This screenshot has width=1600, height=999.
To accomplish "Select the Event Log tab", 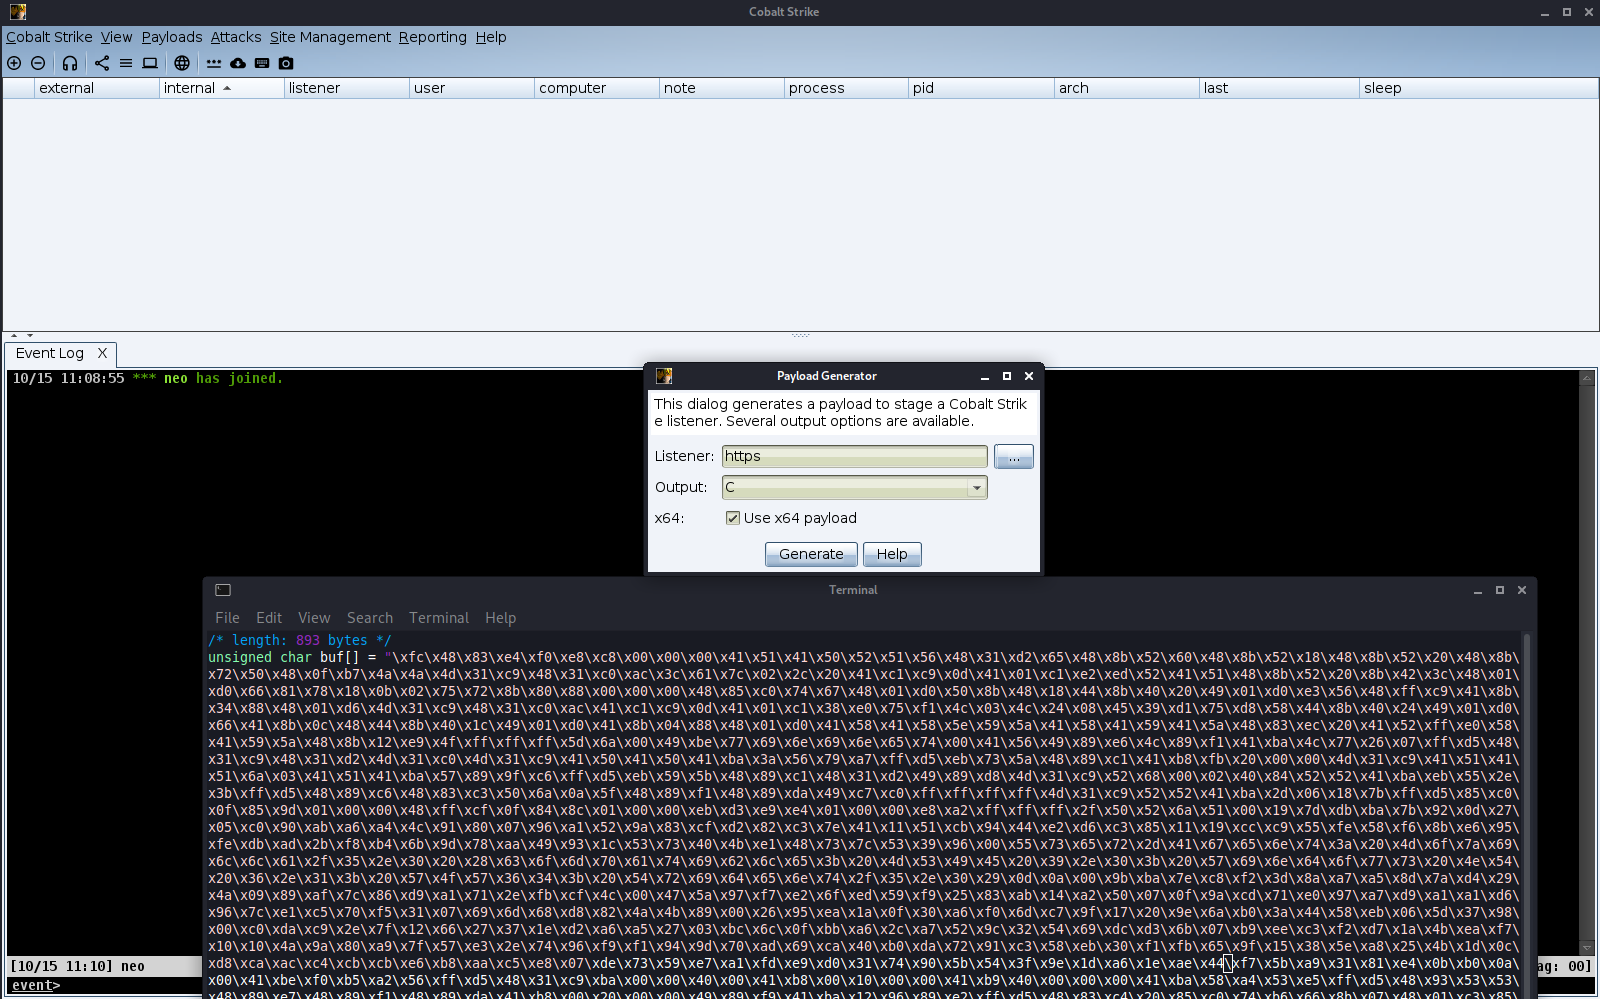I will coord(50,353).
